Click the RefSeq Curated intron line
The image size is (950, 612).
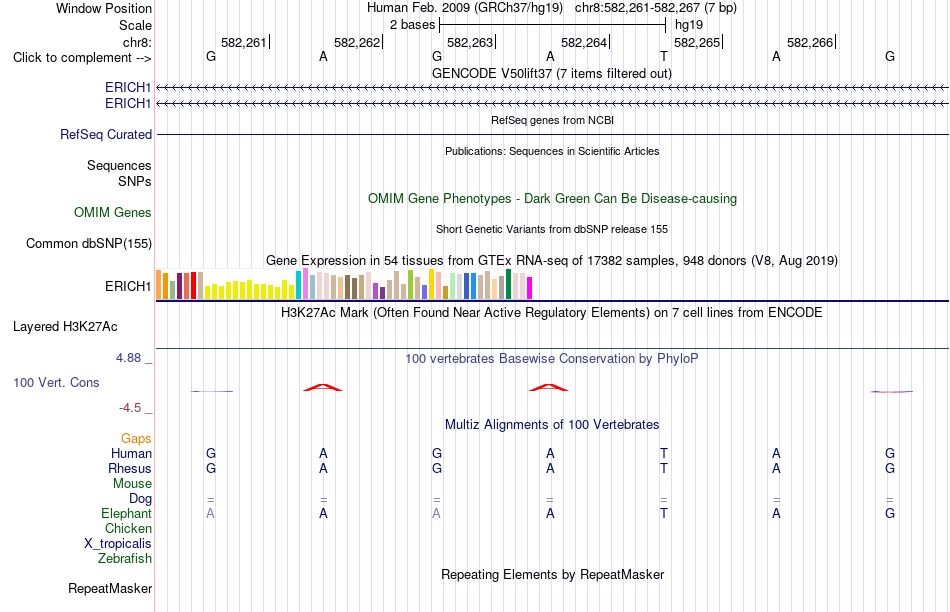552,134
